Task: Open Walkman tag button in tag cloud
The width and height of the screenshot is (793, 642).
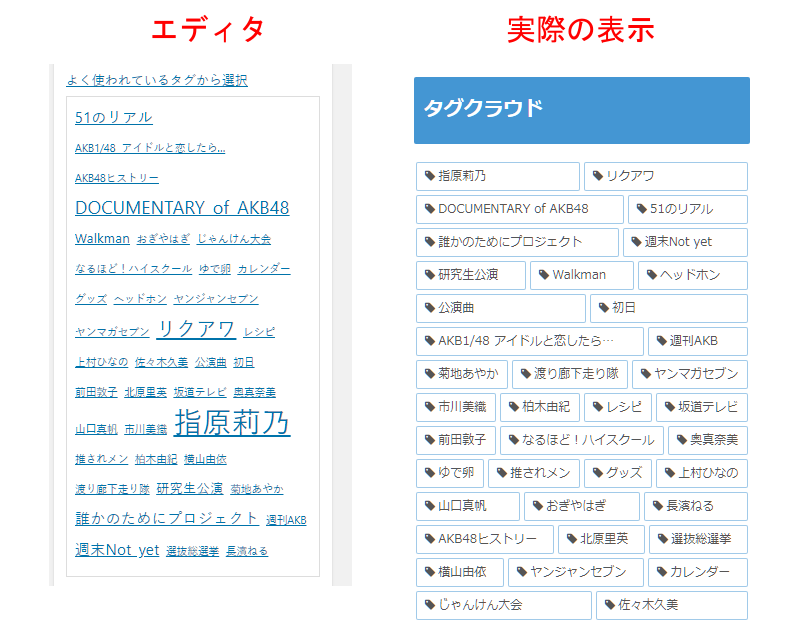Action: click(x=582, y=275)
